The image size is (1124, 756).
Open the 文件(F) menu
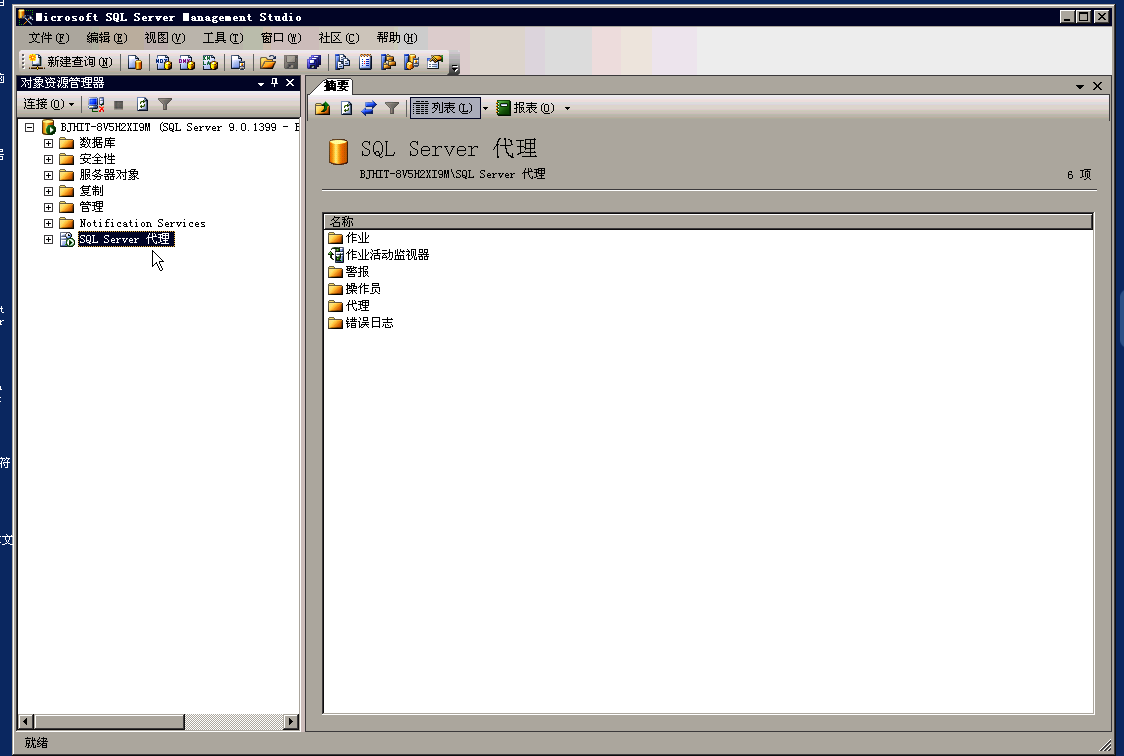coord(49,38)
